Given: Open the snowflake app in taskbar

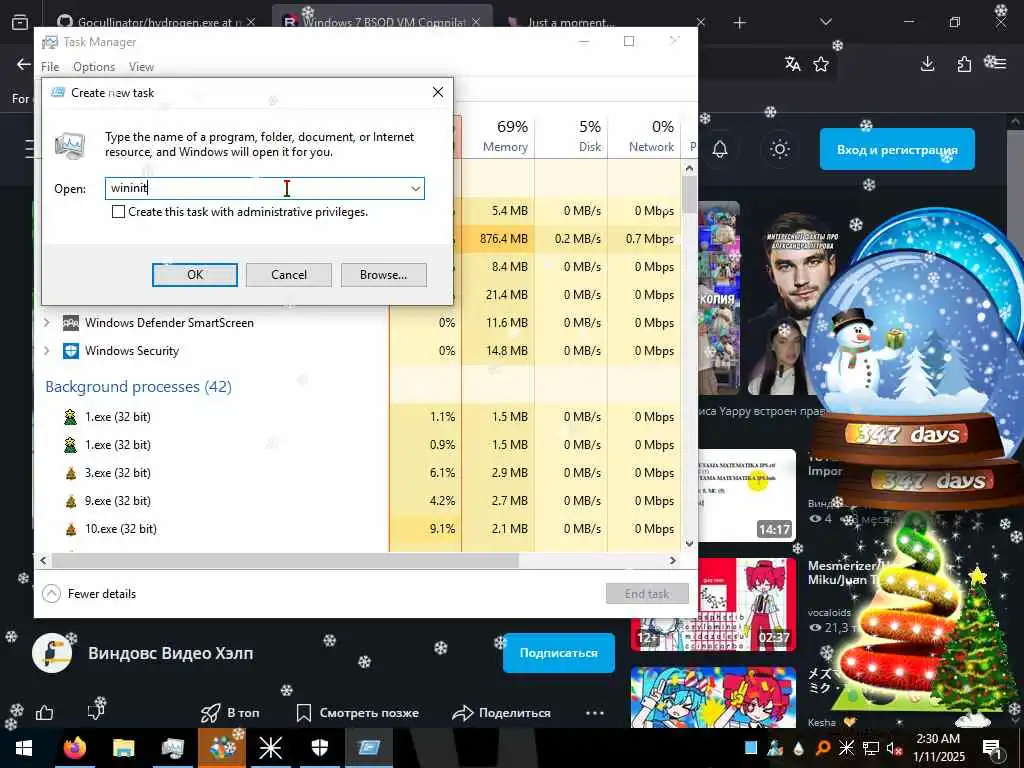Looking at the screenshot, I should point(270,747).
